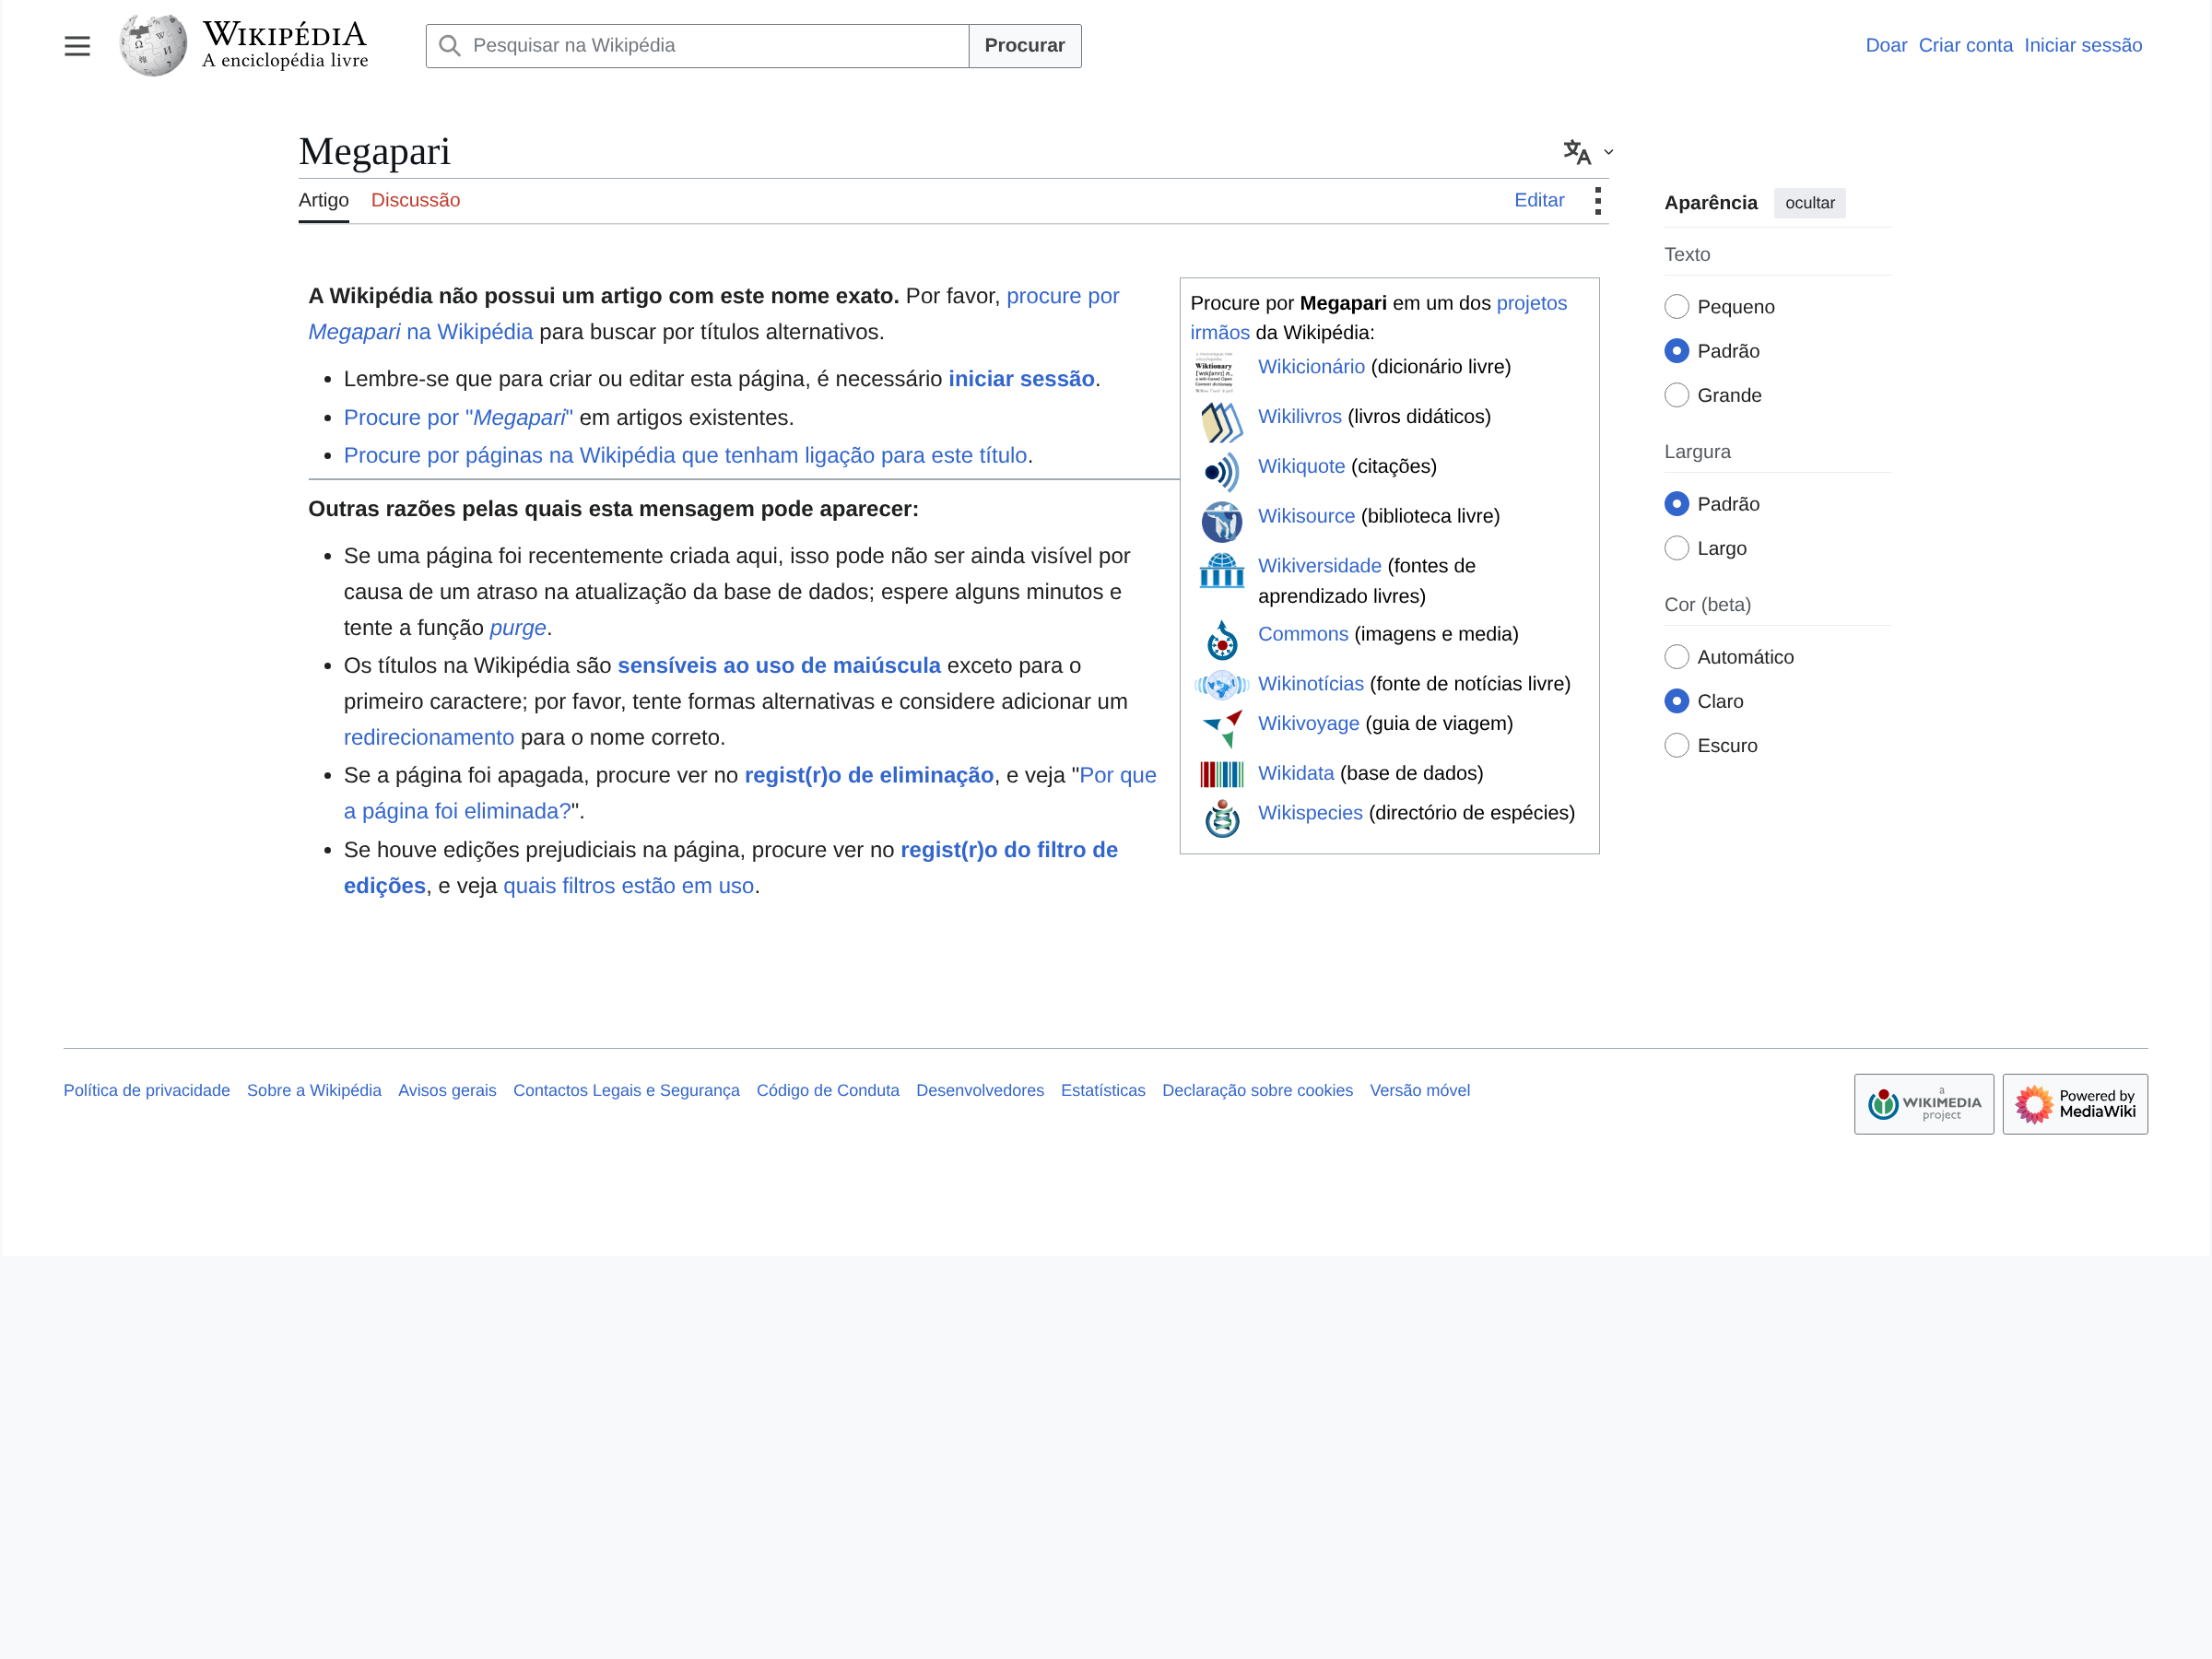Expand the language dropdown chevron
The width and height of the screenshot is (2212, 1659).
coord(1608,152)
